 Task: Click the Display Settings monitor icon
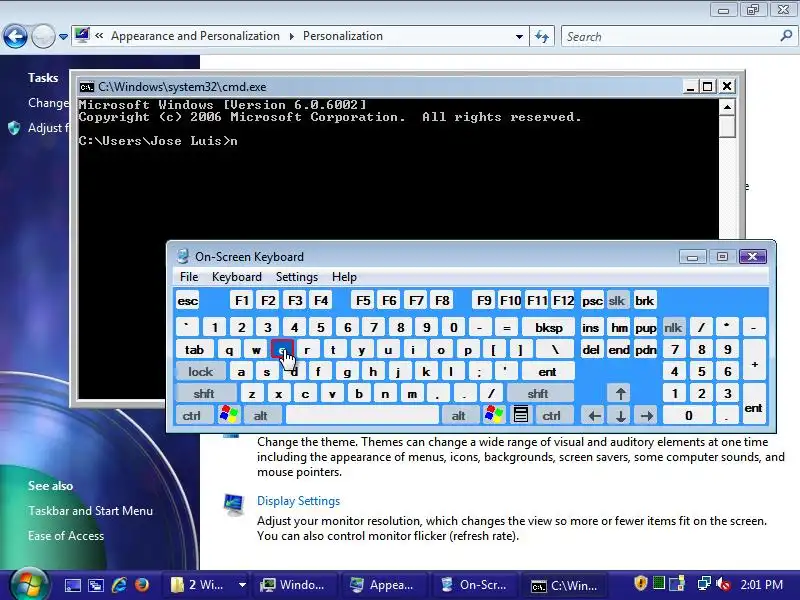coord(234,505)
